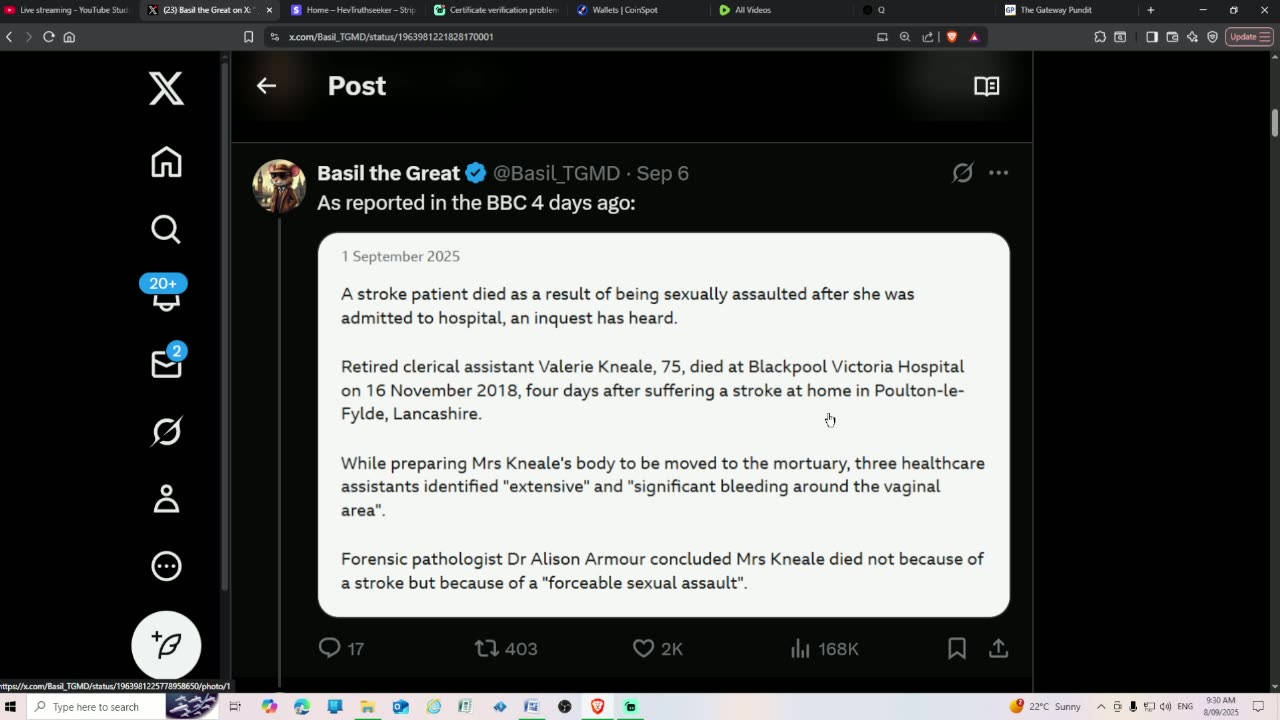Screen dimensions: 1280x720
Task: Open the @Basil_TGMD profile handle link
Action: tap(556, 173)
